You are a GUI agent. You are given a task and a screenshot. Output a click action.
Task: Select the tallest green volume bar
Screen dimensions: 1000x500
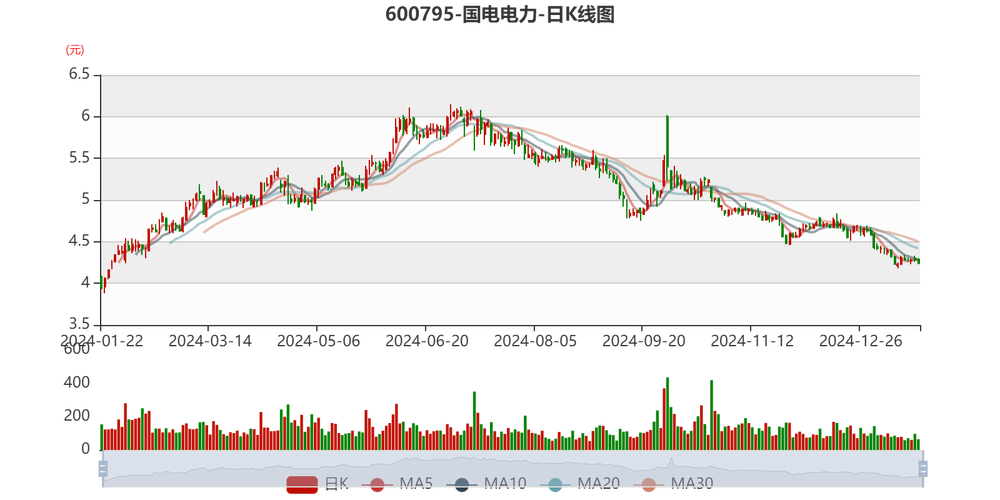point(667,414)
